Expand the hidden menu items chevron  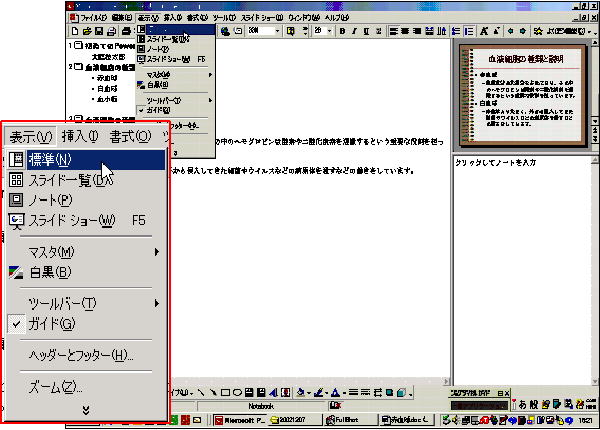coord(86,409)
